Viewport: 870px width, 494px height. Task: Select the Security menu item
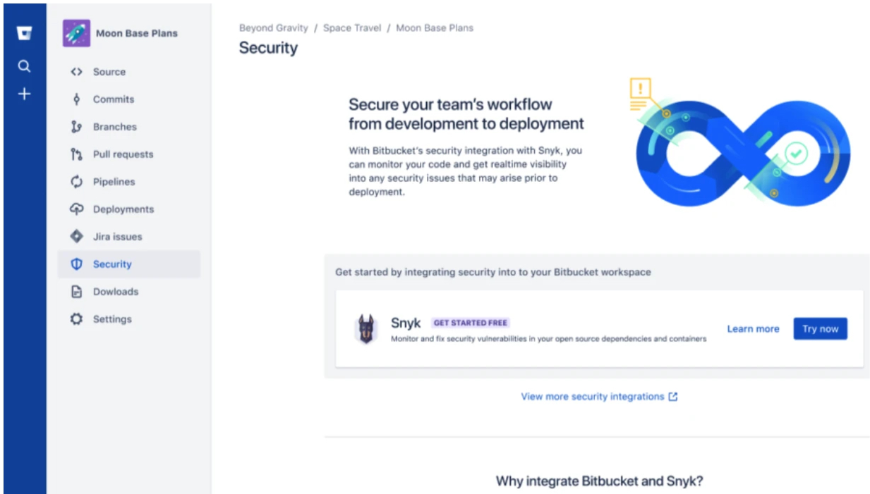pos(112,264)
